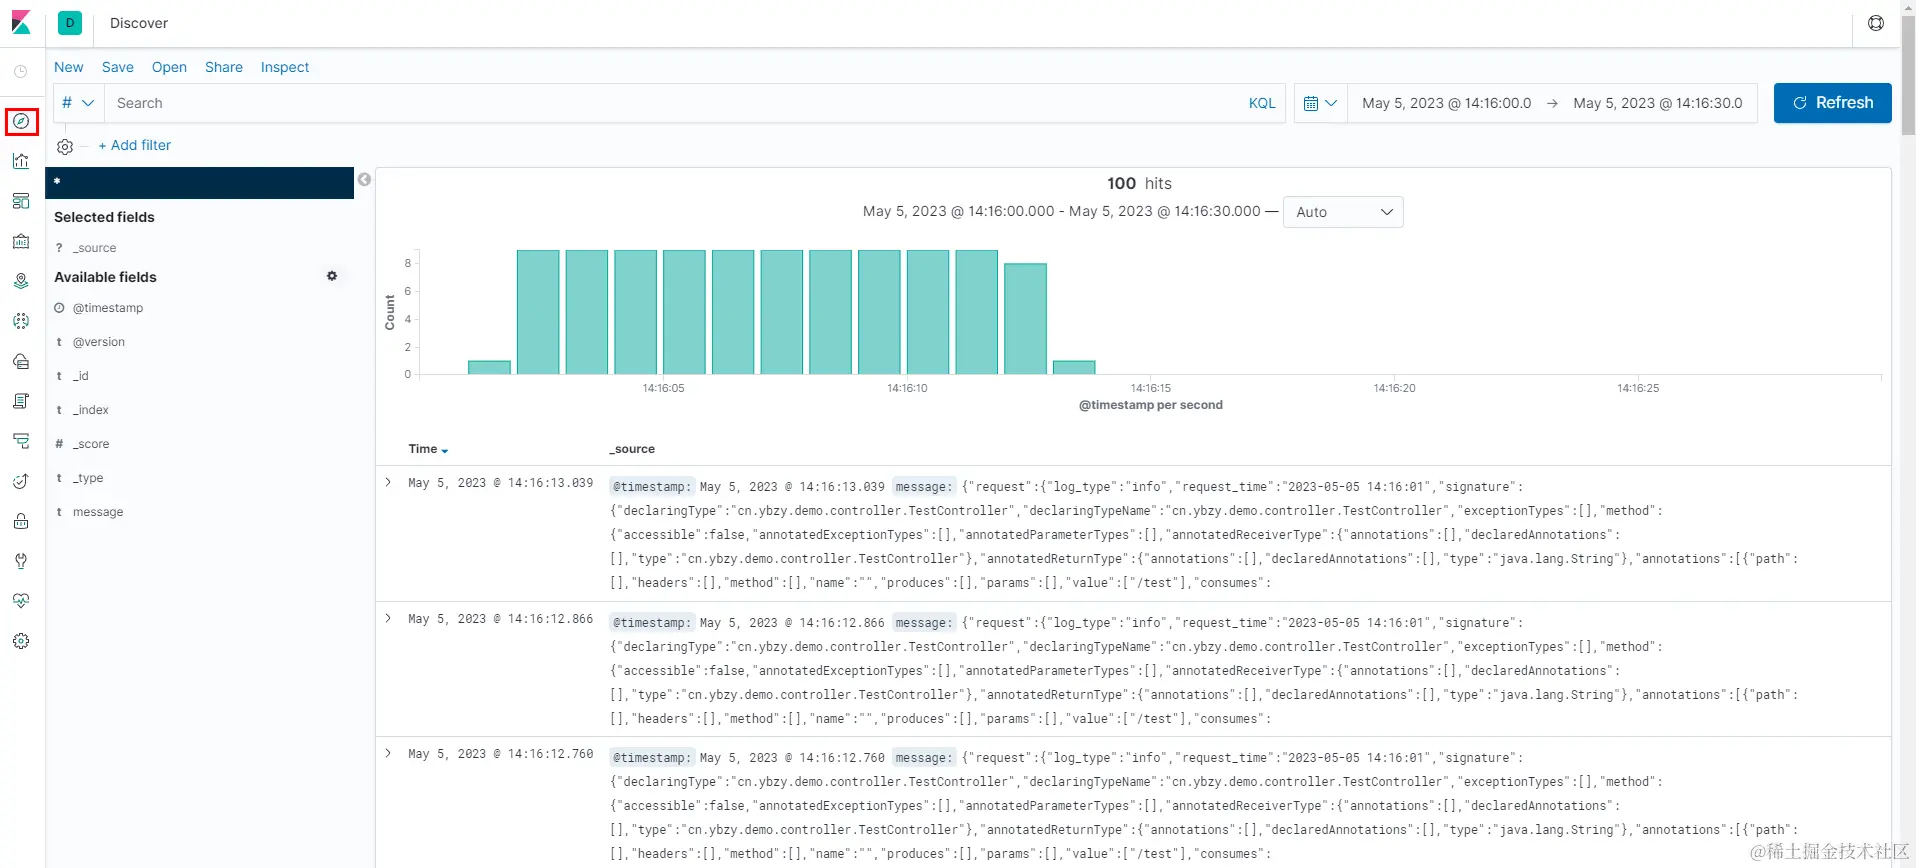
Task: Open the help icon at top right
Action: click(1876, 23)
